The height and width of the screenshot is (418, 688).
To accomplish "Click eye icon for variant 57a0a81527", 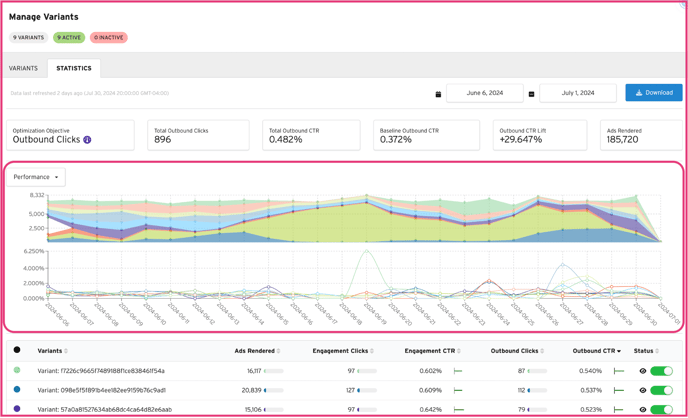I will (x=643, y=409).
